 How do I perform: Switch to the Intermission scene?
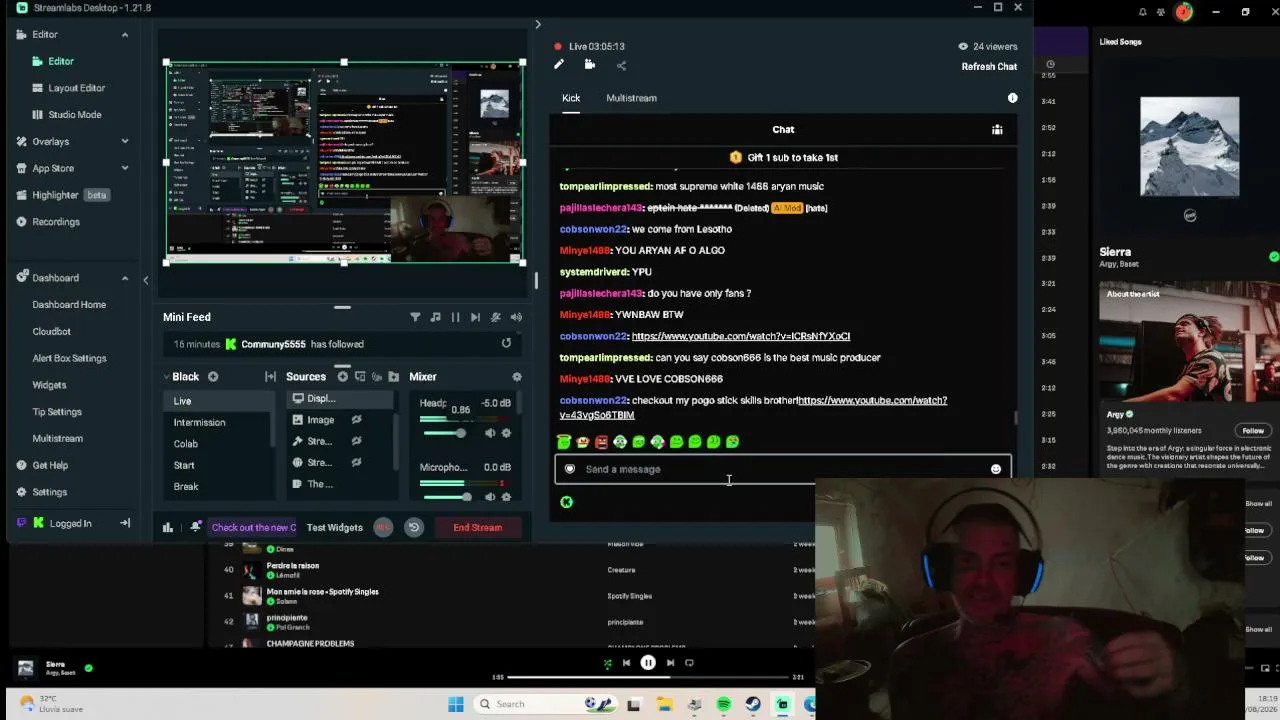(218, 422)
